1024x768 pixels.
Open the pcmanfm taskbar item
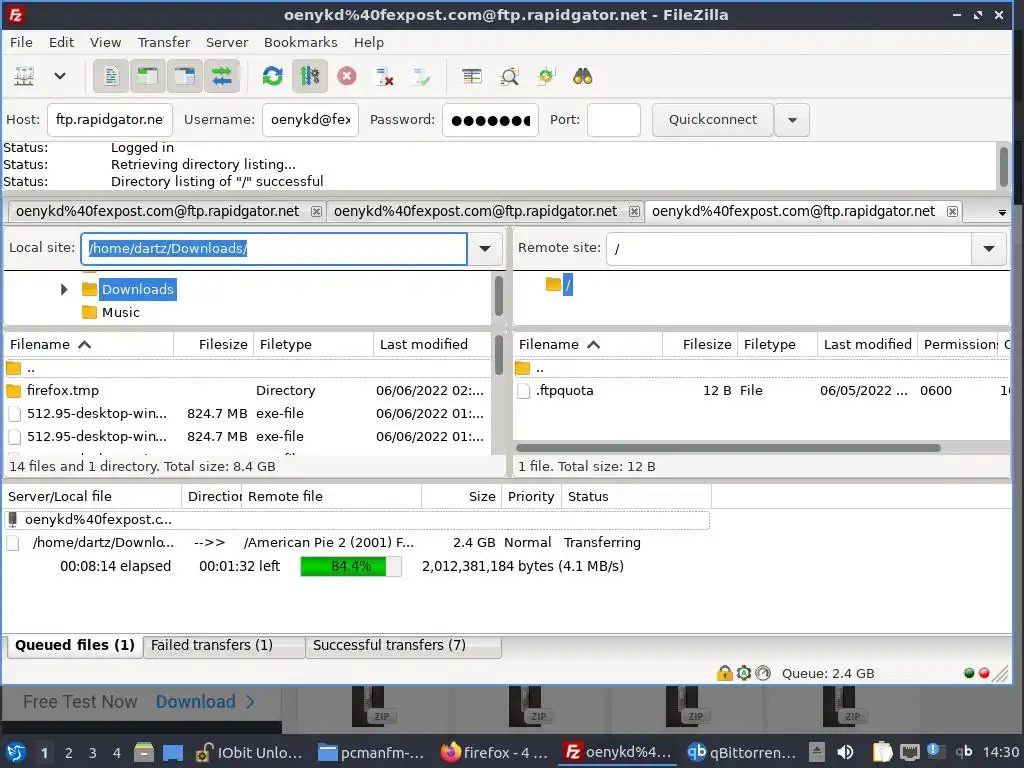tap(372, 752)
